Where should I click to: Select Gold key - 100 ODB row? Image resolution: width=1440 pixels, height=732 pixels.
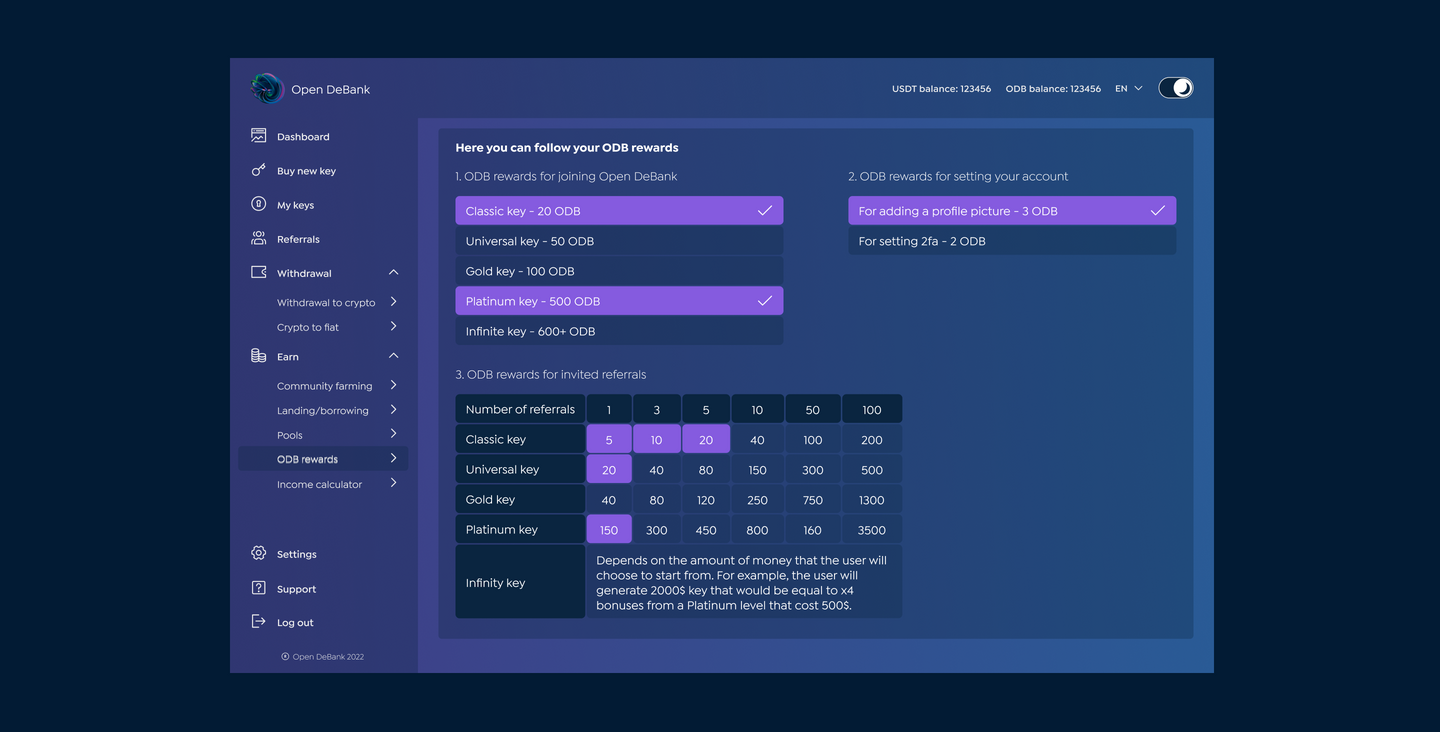pos(618,271)
